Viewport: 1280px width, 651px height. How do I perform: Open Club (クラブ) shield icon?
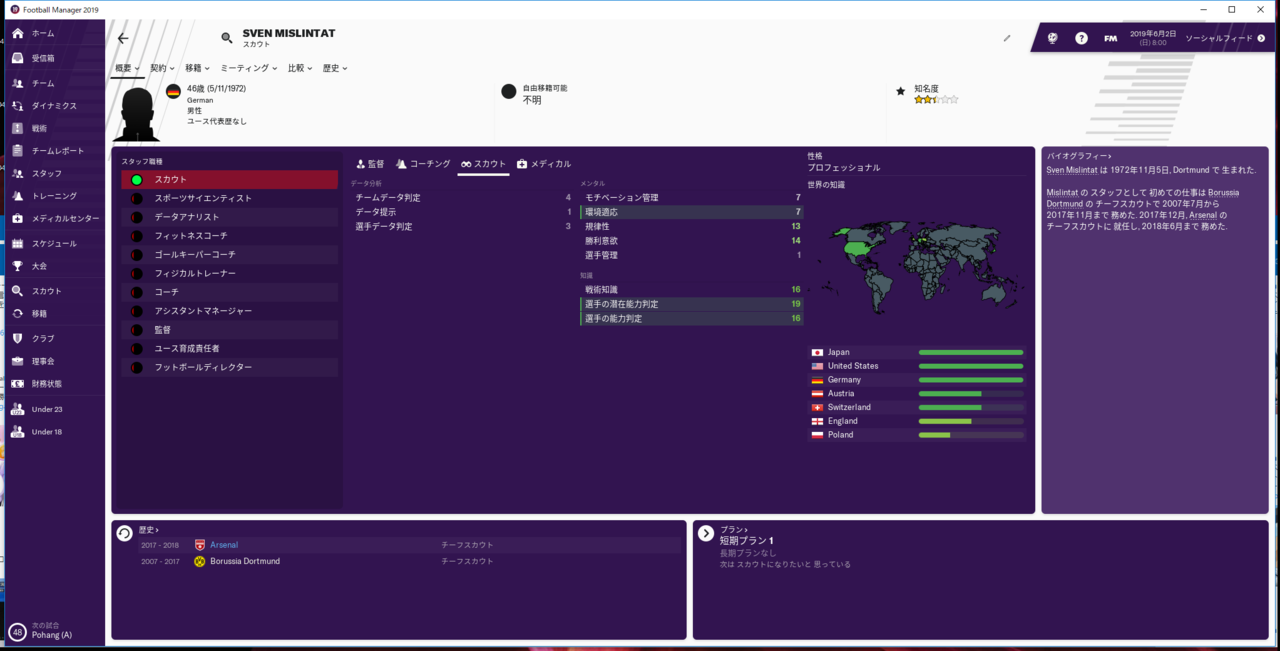pos(17,338)
